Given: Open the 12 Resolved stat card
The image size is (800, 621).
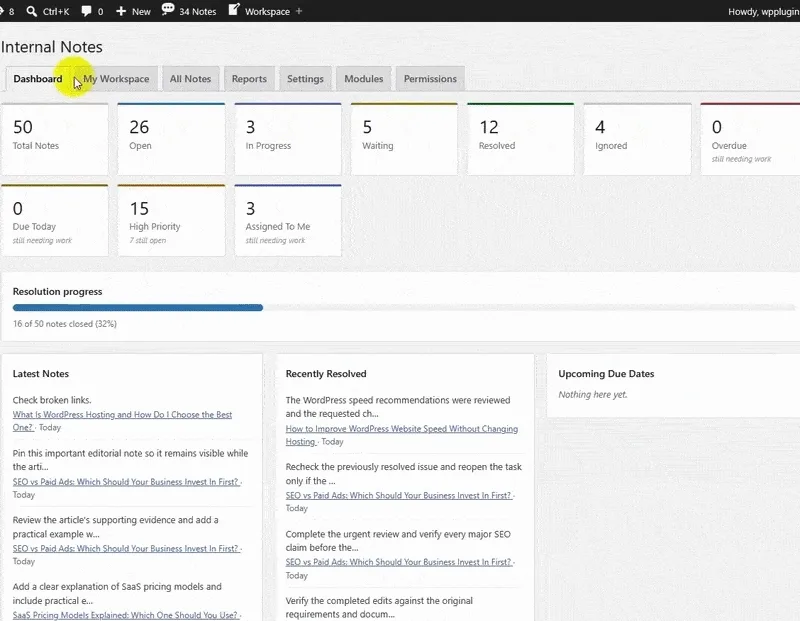Looking at the screenshot, I should 520,139.
